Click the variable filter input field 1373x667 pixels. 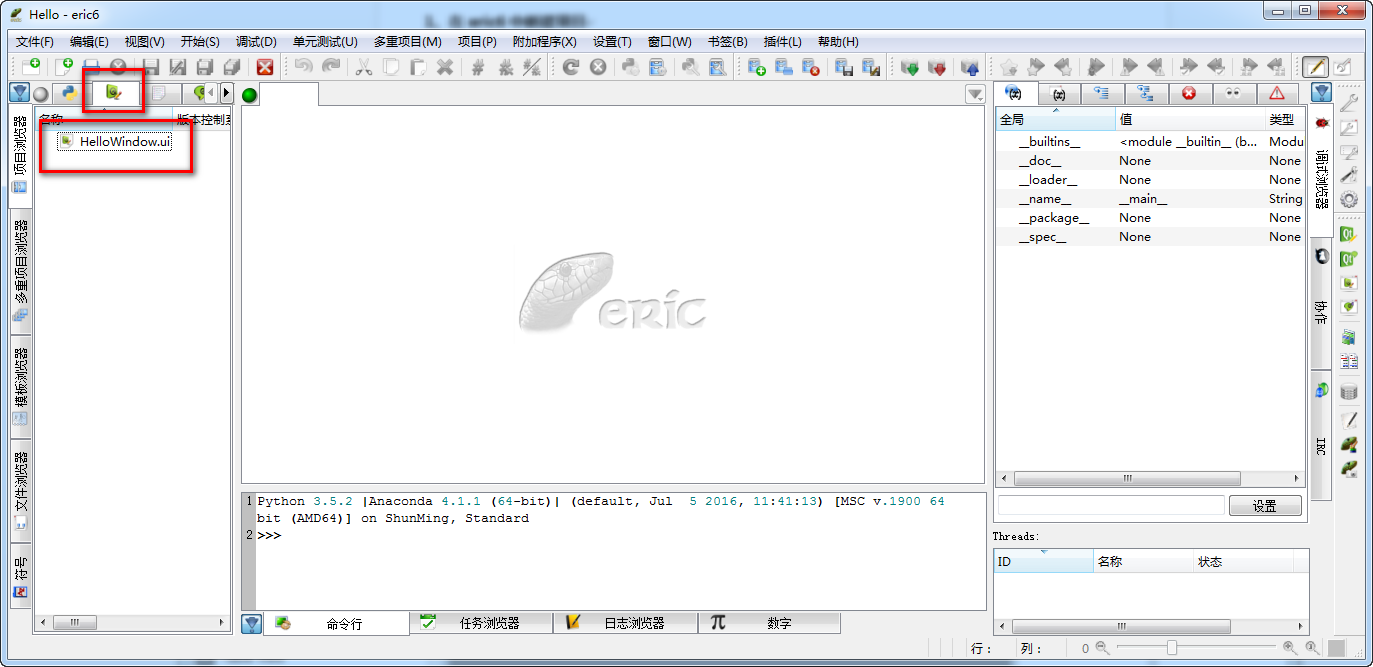1111,505
